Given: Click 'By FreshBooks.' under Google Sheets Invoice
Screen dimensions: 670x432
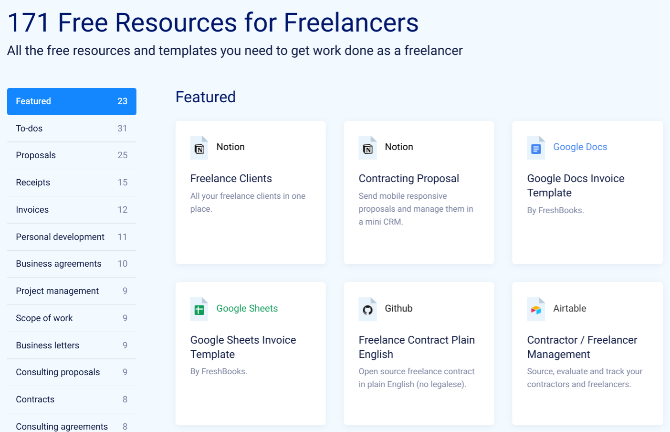Looking at the screenshot, I should pyautogui.click(x=219, y=371).
